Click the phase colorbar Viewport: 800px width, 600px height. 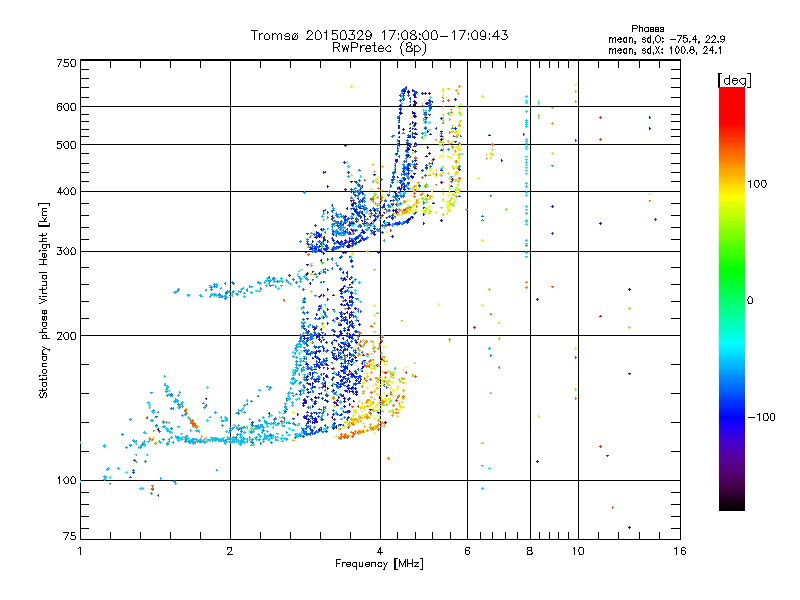pos(732,298)
